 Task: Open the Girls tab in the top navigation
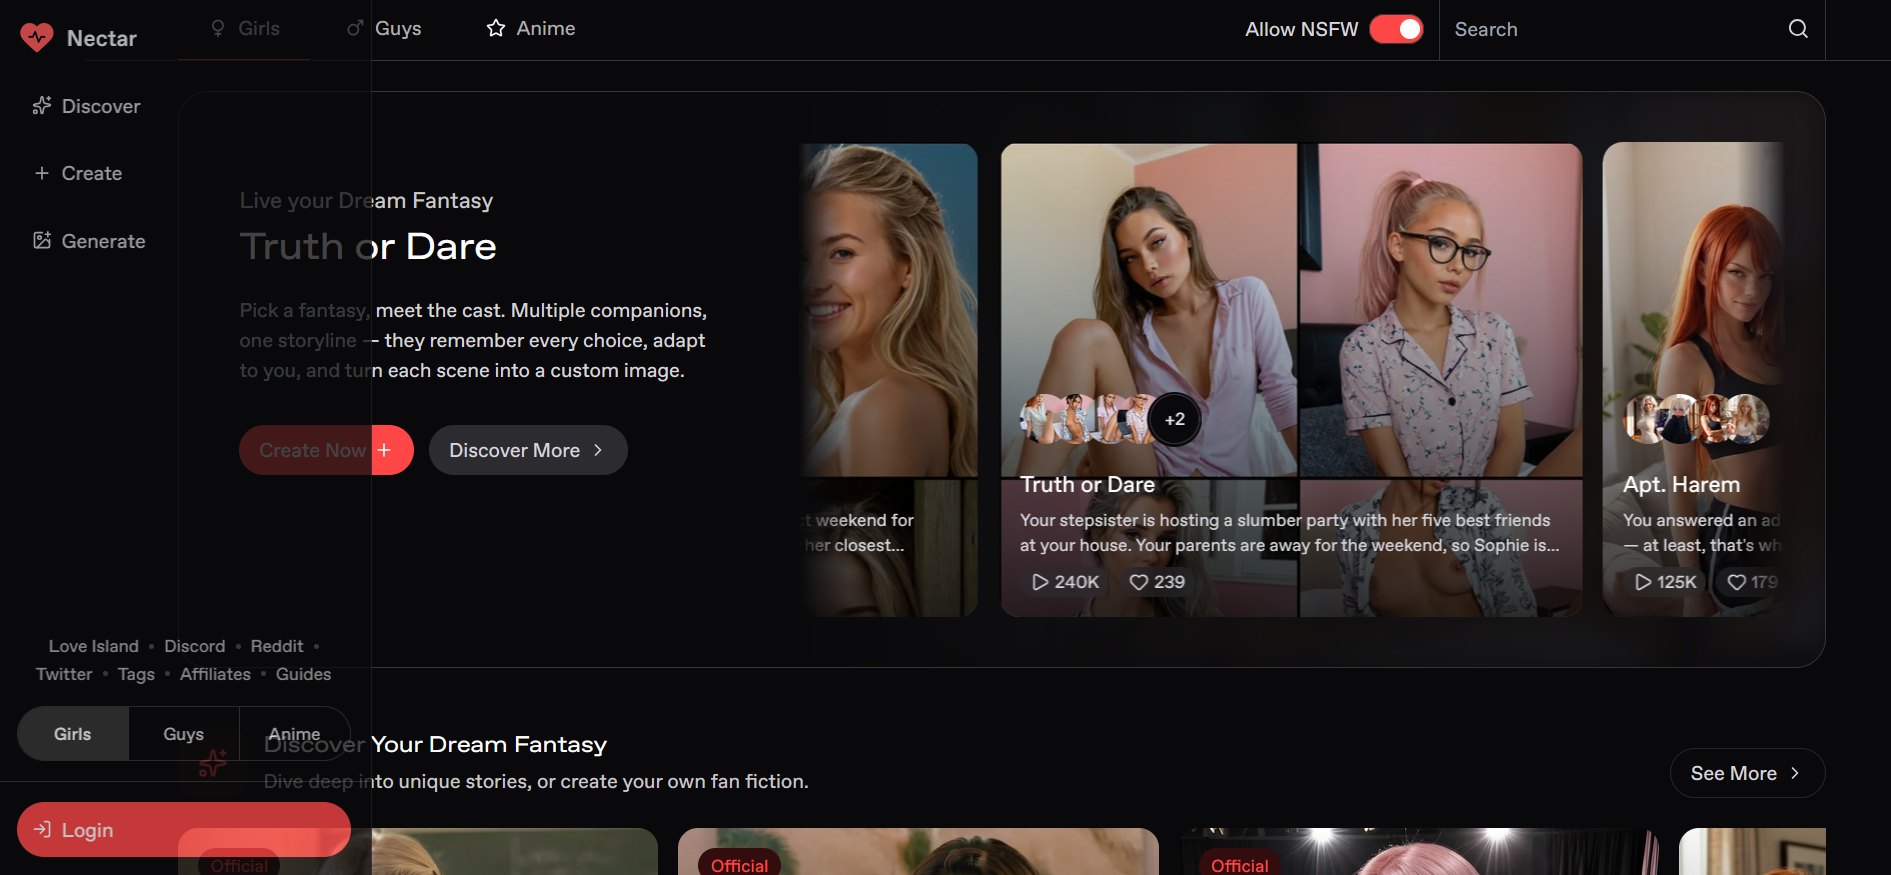pyautogui.click(x=245, y=29)
